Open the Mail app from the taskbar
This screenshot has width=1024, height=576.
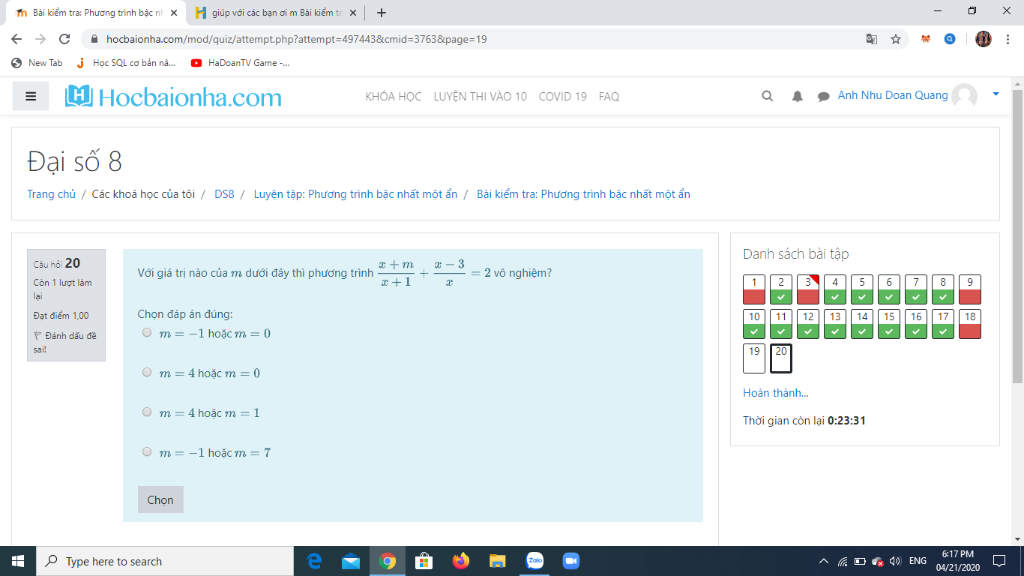(x=351, y=561)
